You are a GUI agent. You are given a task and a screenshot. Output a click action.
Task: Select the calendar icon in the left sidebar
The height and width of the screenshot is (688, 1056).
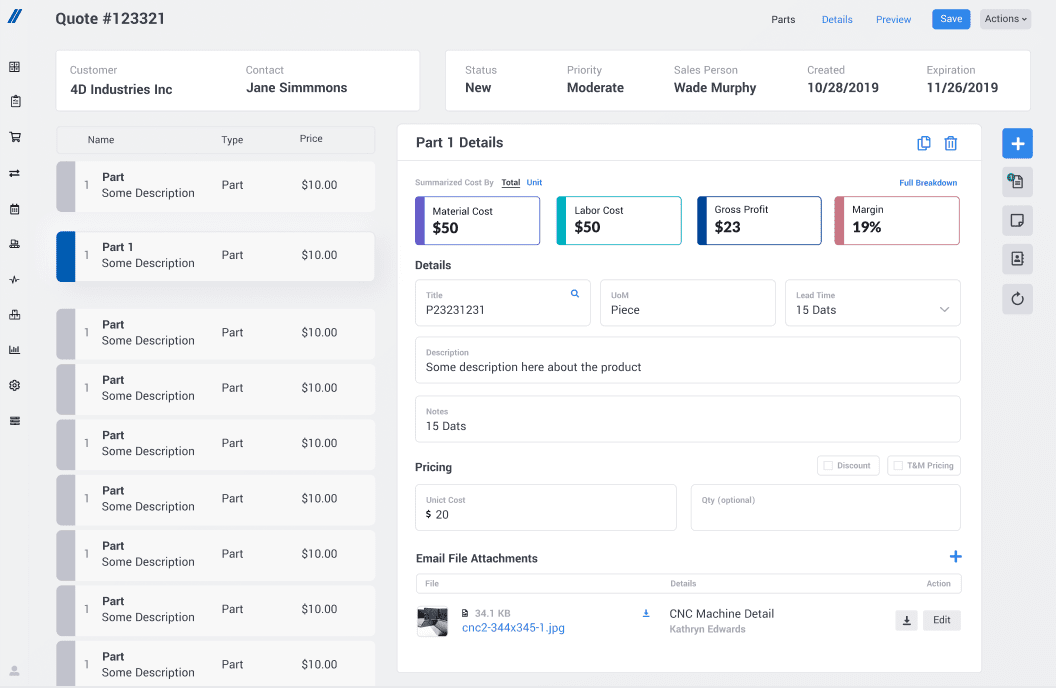pos(14,207)
